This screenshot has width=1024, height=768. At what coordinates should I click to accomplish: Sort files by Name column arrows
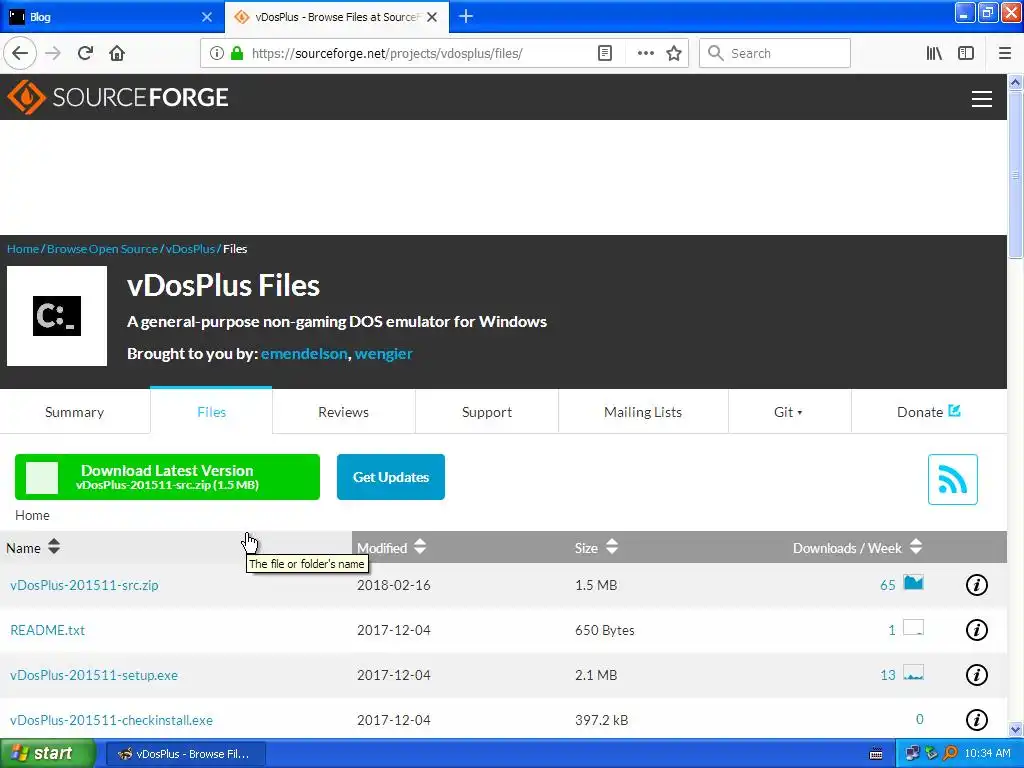point(54,547)
